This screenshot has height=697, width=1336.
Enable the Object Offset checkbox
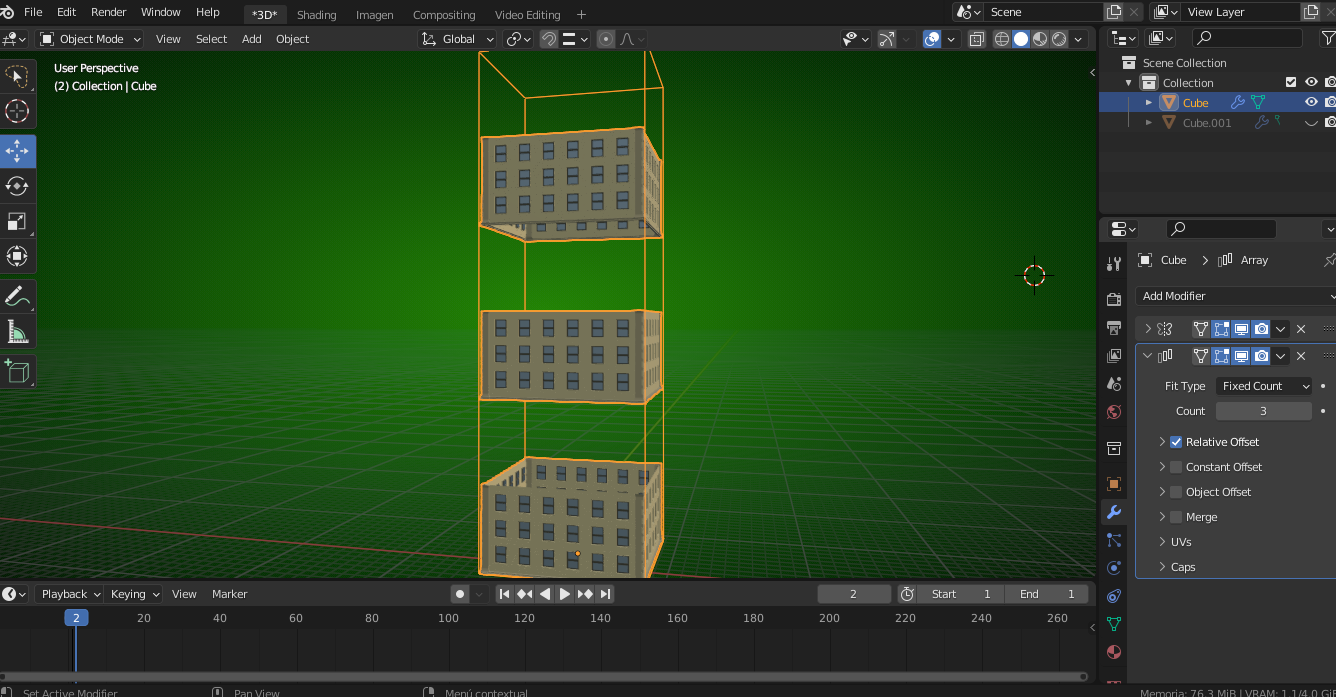pyautogui.click(x=1176, y=492)
